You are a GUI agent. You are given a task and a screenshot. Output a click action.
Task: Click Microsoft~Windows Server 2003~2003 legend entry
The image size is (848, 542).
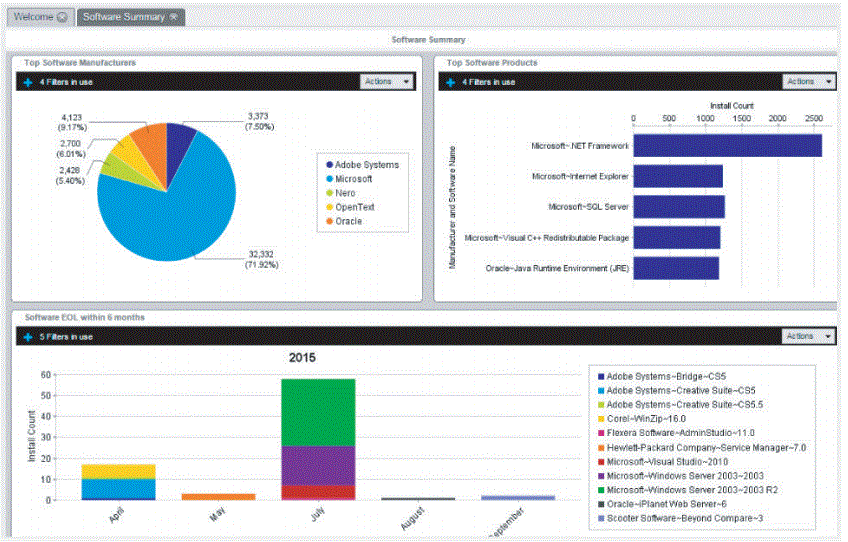[681, 476]
